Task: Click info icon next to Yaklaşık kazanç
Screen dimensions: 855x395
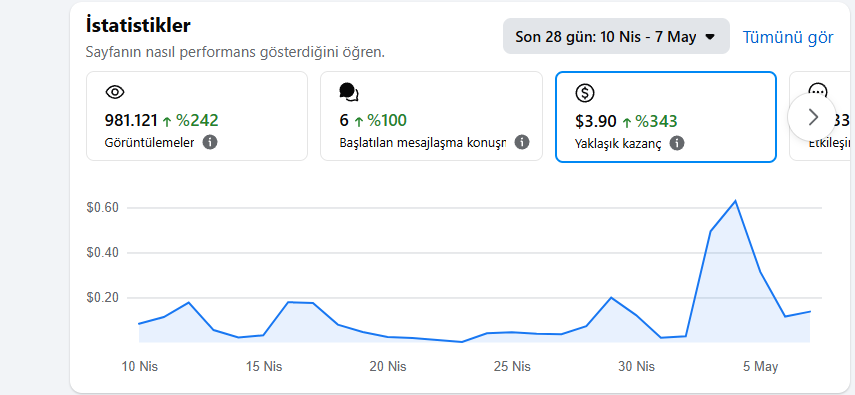Action: pyautogui.click(x=677, y=143)
